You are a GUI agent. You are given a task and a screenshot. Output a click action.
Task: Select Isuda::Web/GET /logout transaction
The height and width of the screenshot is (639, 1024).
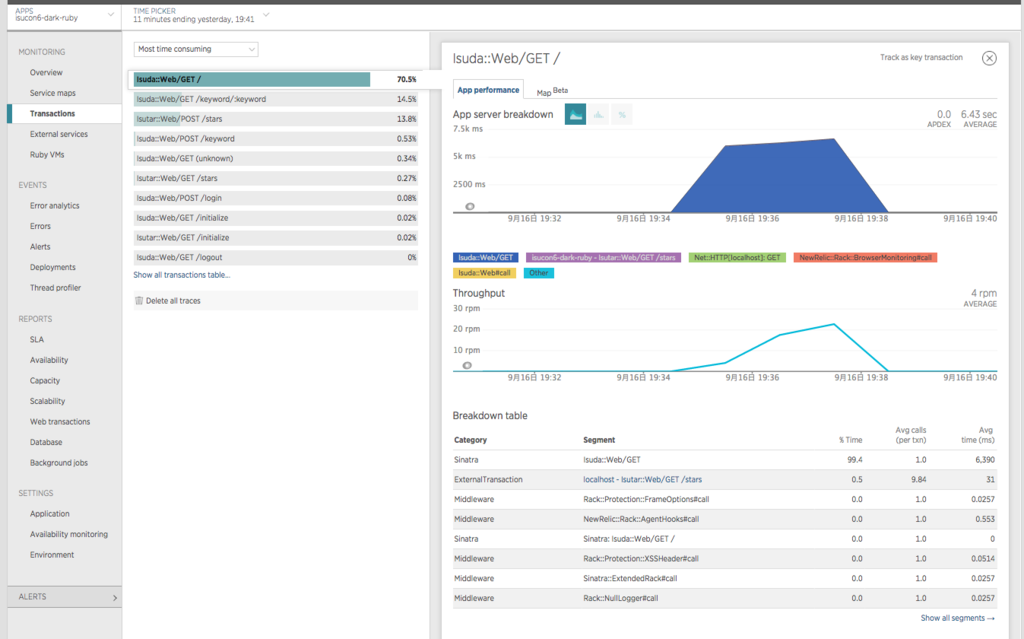276,257
